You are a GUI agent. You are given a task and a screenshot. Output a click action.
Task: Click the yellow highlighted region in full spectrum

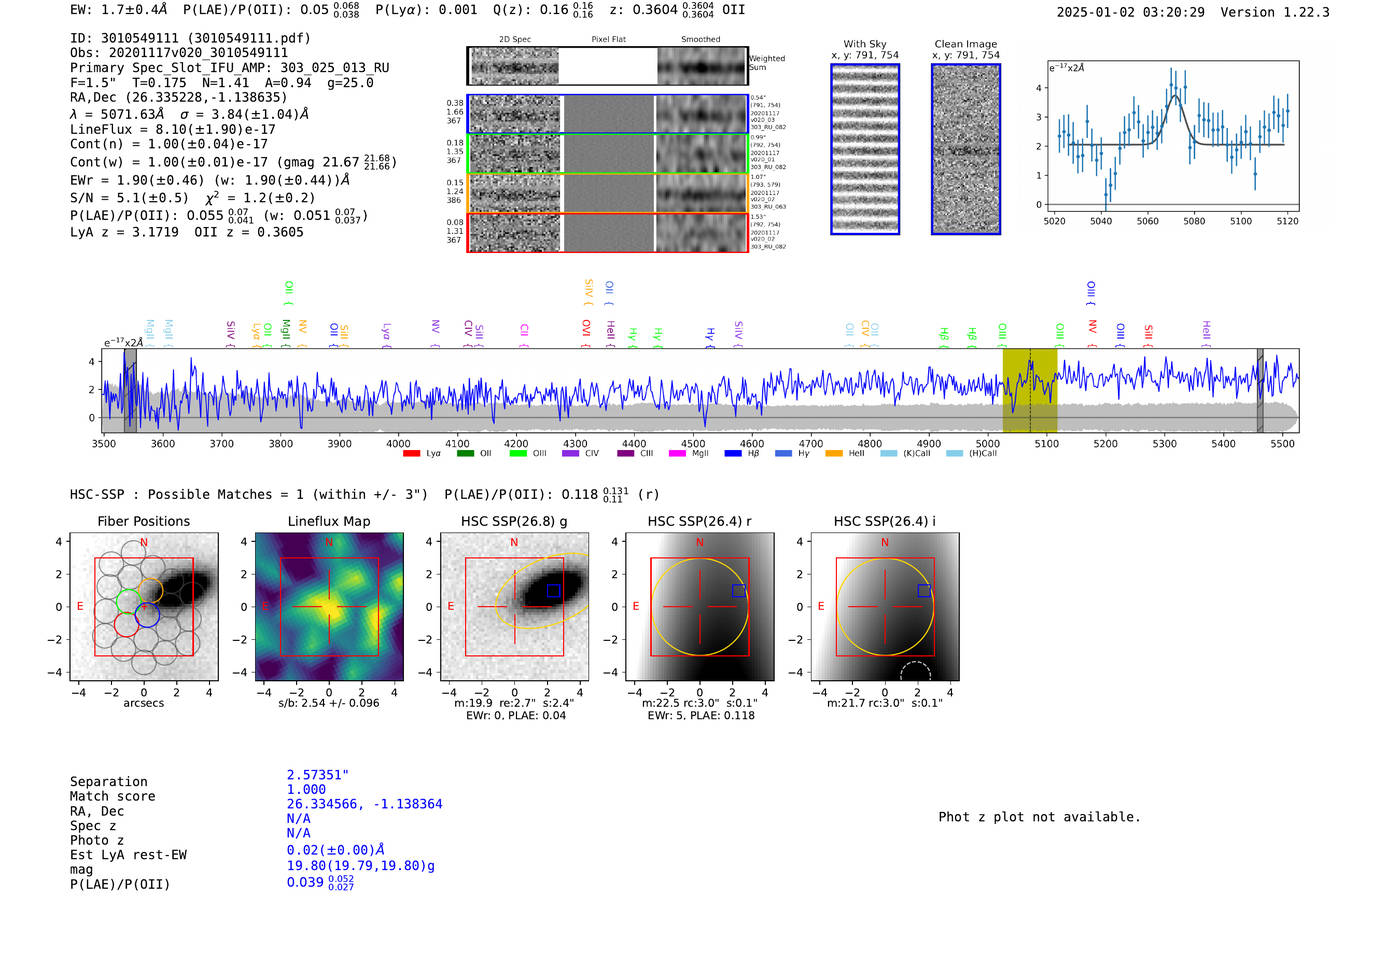[x=1030, y=390]
